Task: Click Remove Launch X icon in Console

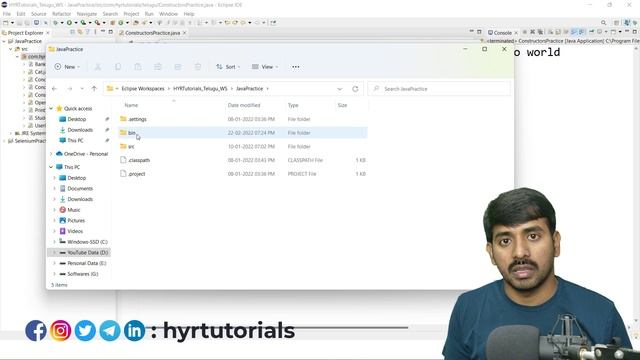Action: tap(533, 32)
